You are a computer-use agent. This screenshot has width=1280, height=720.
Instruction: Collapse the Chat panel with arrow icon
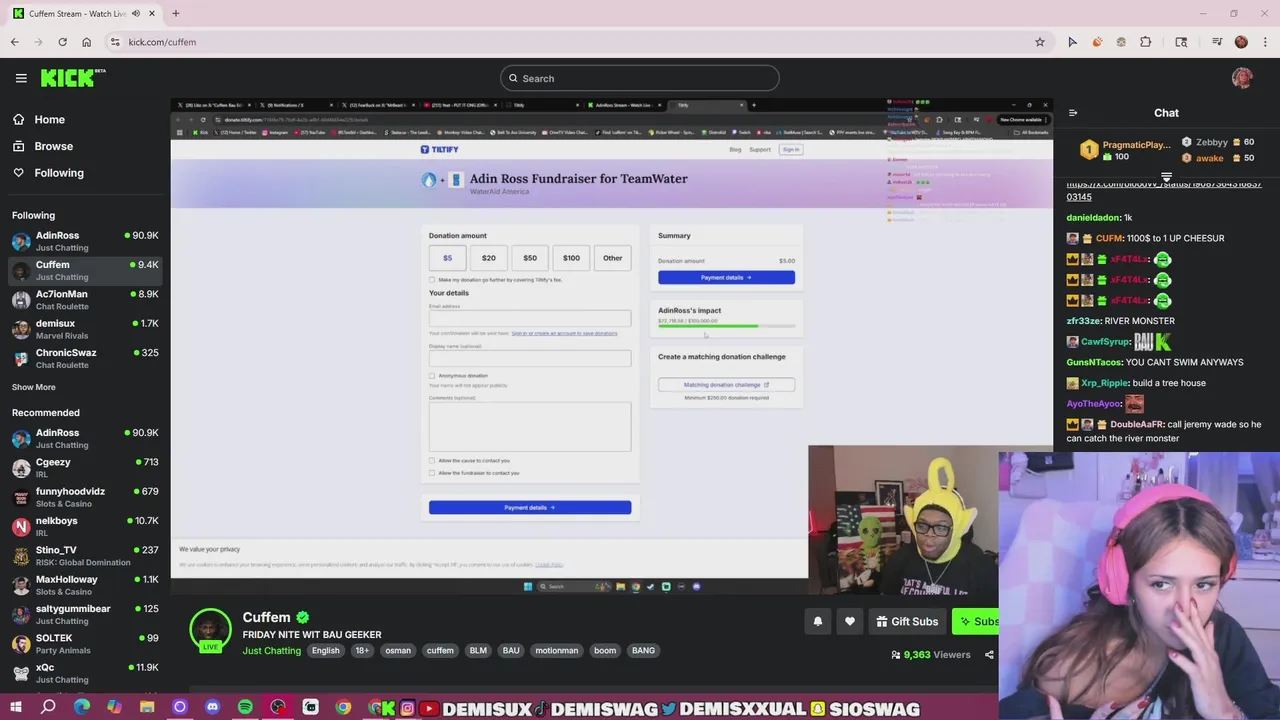point(1072,113)
